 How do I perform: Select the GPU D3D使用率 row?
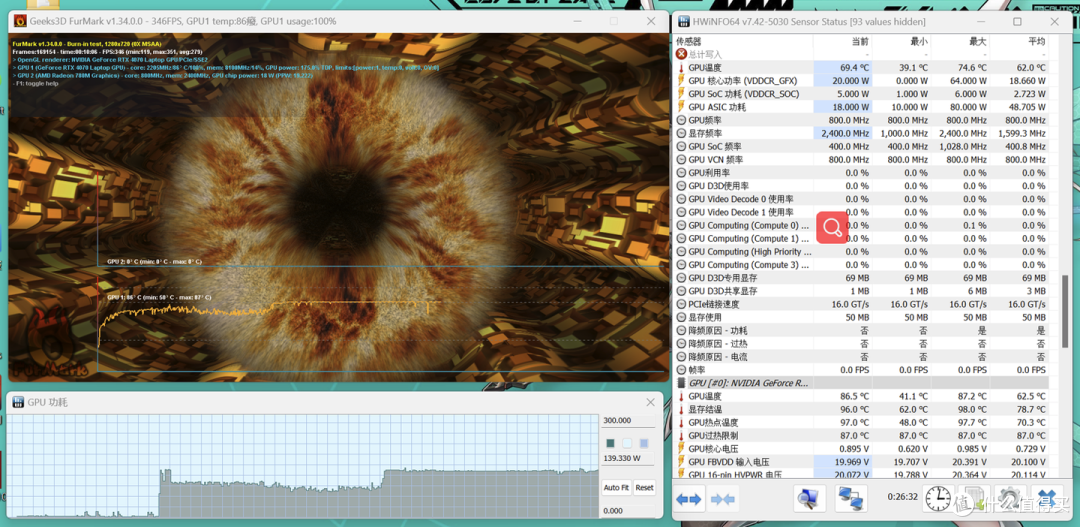862,186
